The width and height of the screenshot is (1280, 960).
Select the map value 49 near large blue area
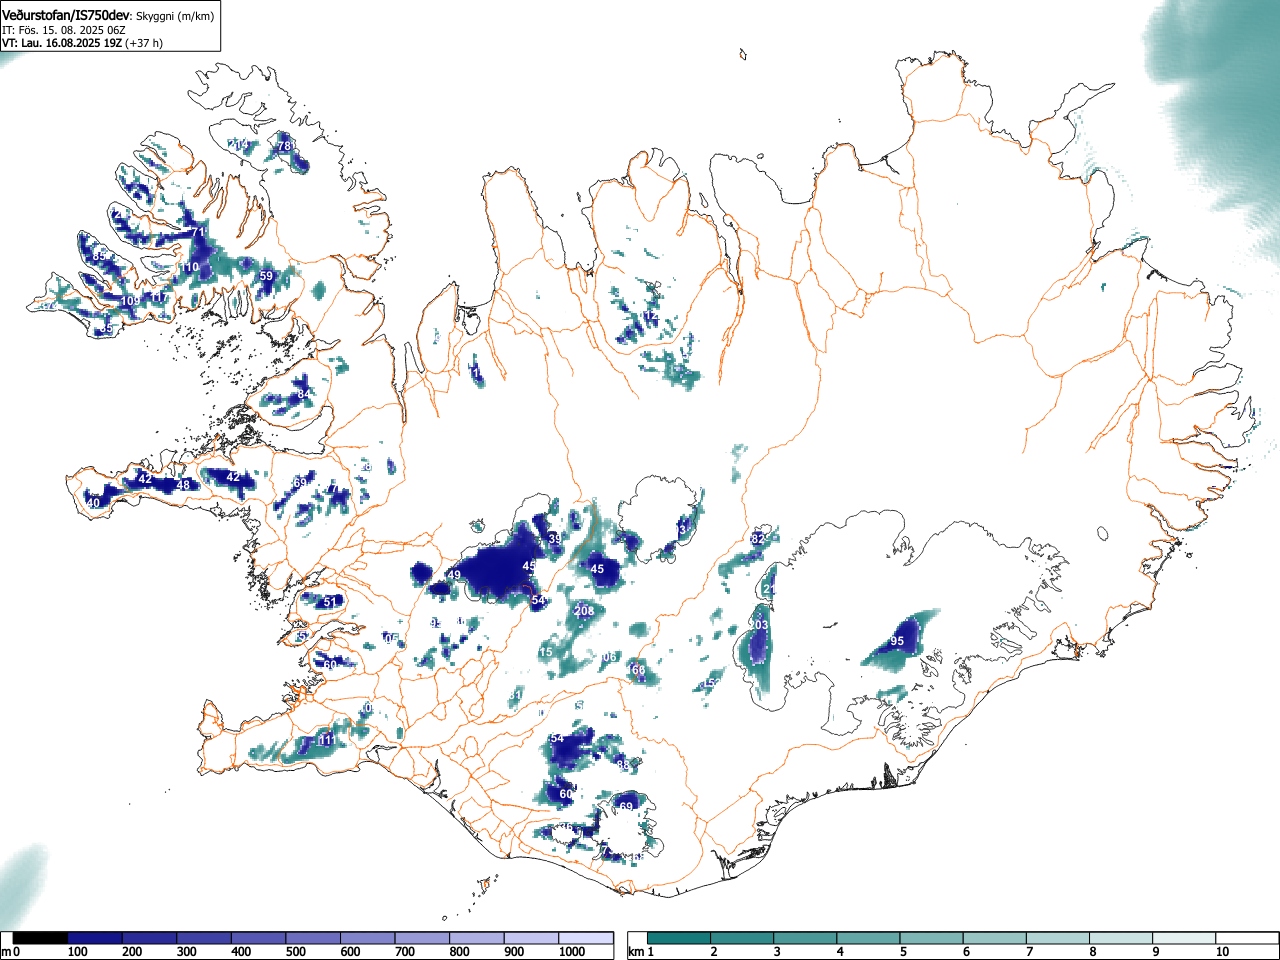[x=454, y=575]
